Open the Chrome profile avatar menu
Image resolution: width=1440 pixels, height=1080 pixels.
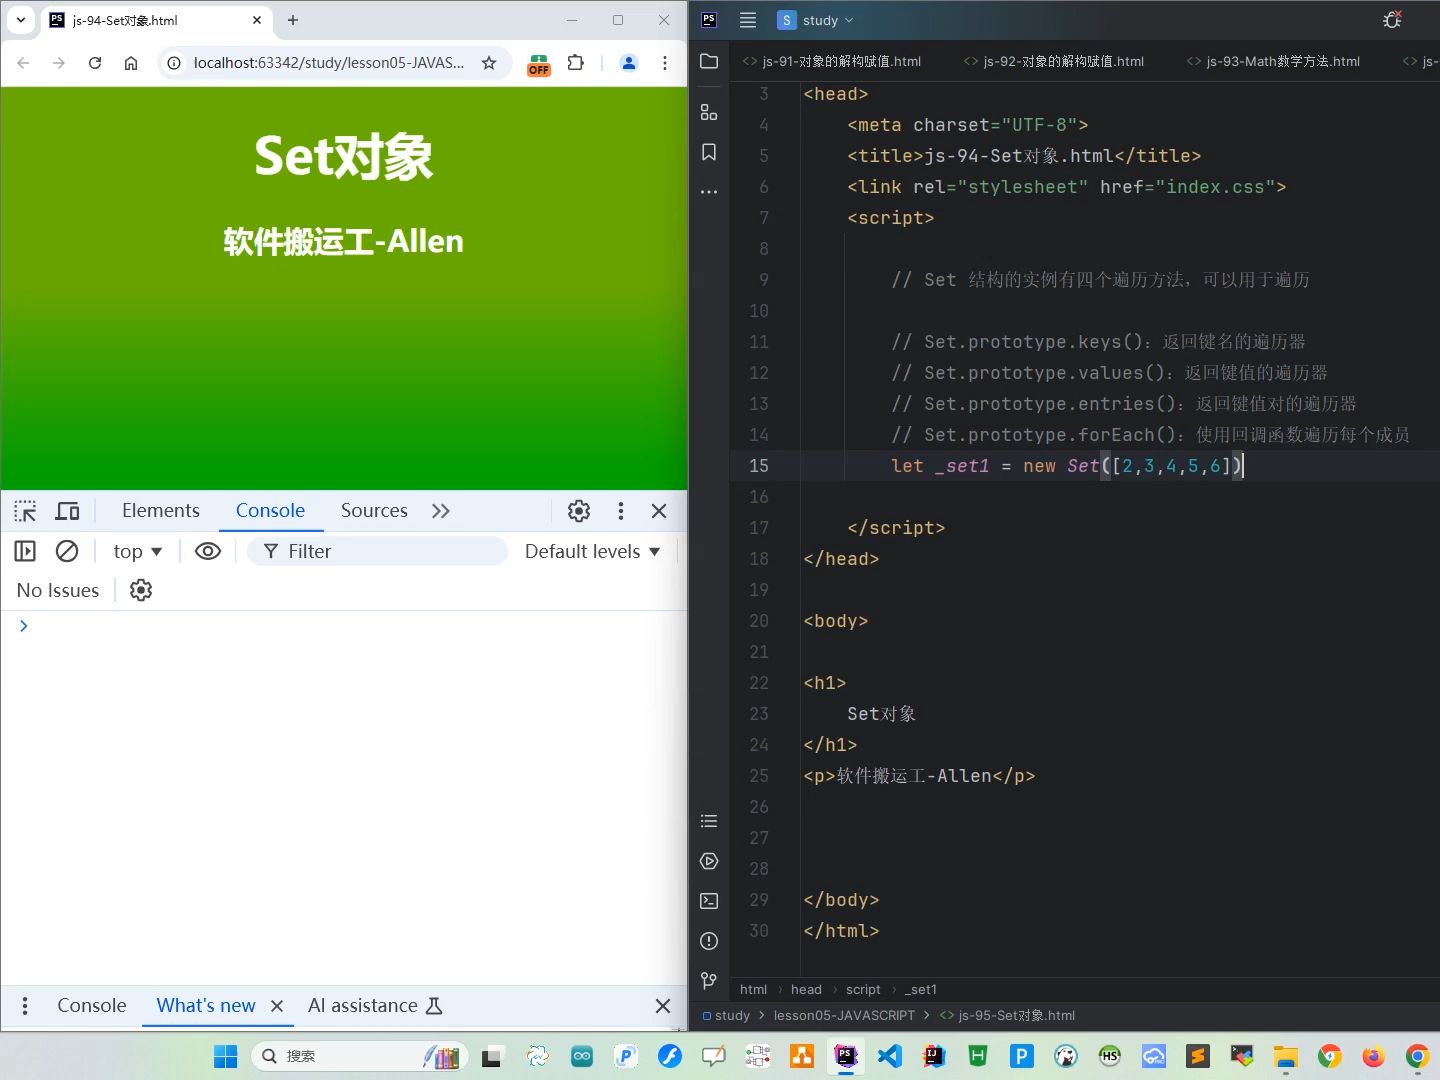[x=629, y=63]
